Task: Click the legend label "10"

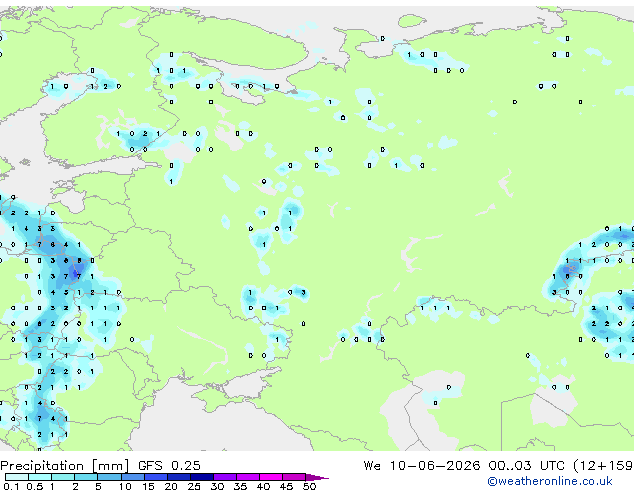Action: pos(125,486)
